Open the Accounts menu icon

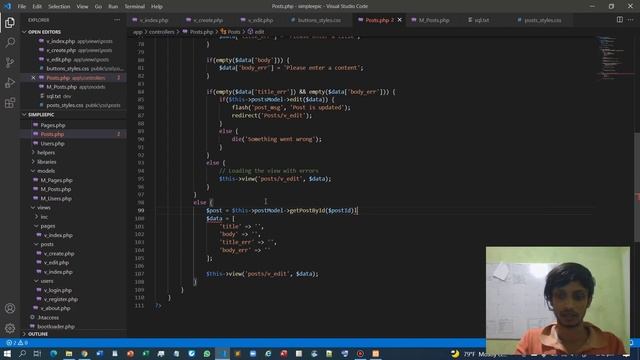[10, 308]
